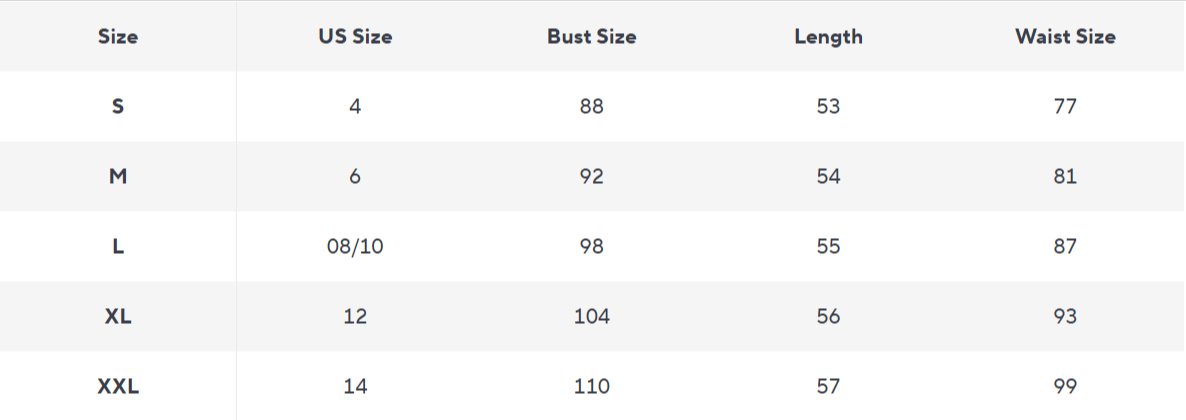1186x420 pixels.
Task: Click US size value 12
Action: pyautogui.click(x=355, y=316)
